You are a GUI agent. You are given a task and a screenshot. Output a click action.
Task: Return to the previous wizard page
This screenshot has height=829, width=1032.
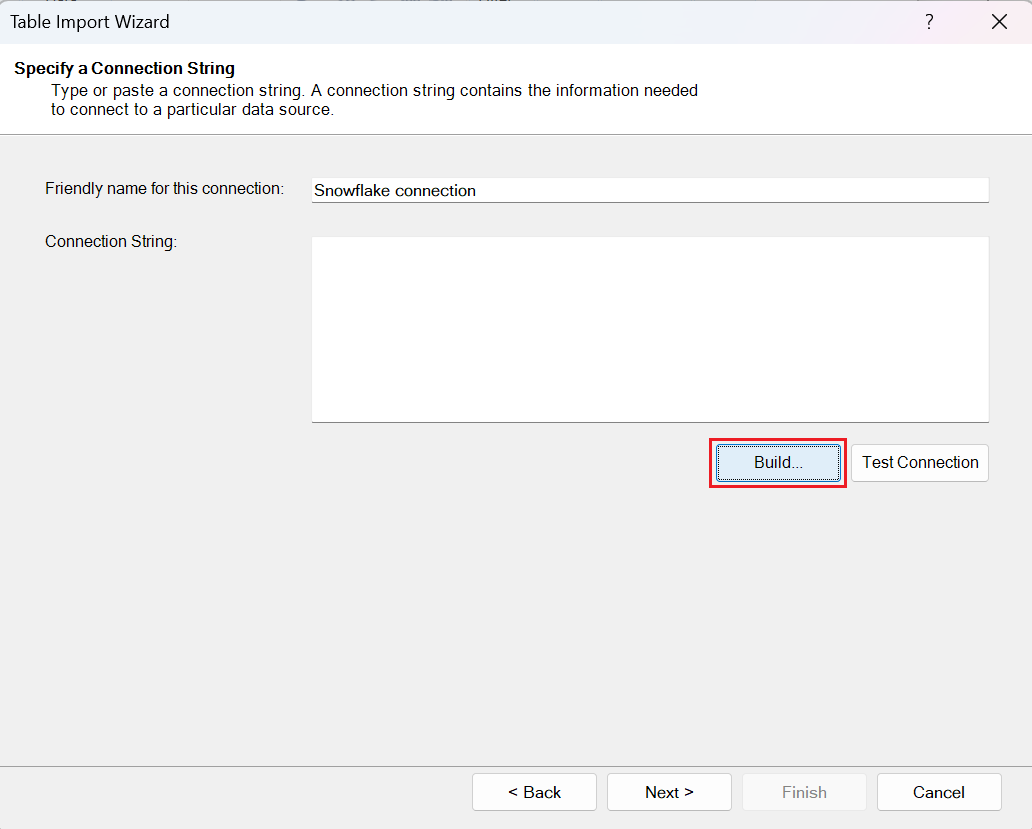point(534,792)
